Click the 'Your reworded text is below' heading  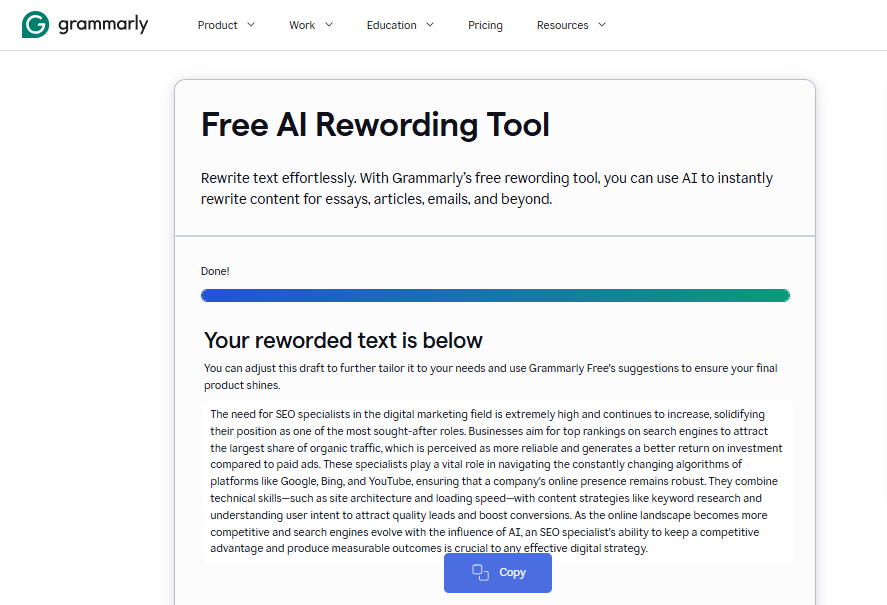coord(342,340)
